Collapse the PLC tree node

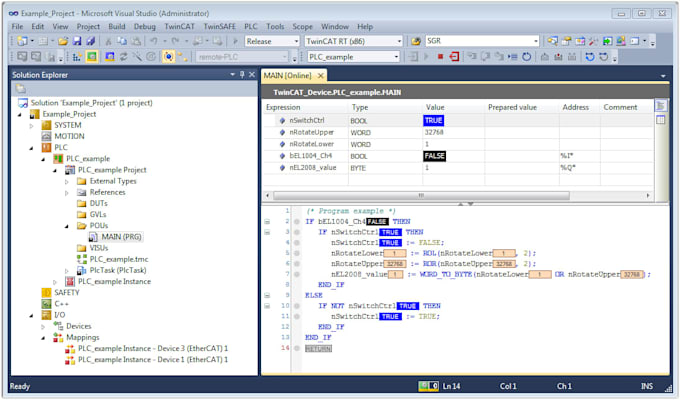point(31,148)
